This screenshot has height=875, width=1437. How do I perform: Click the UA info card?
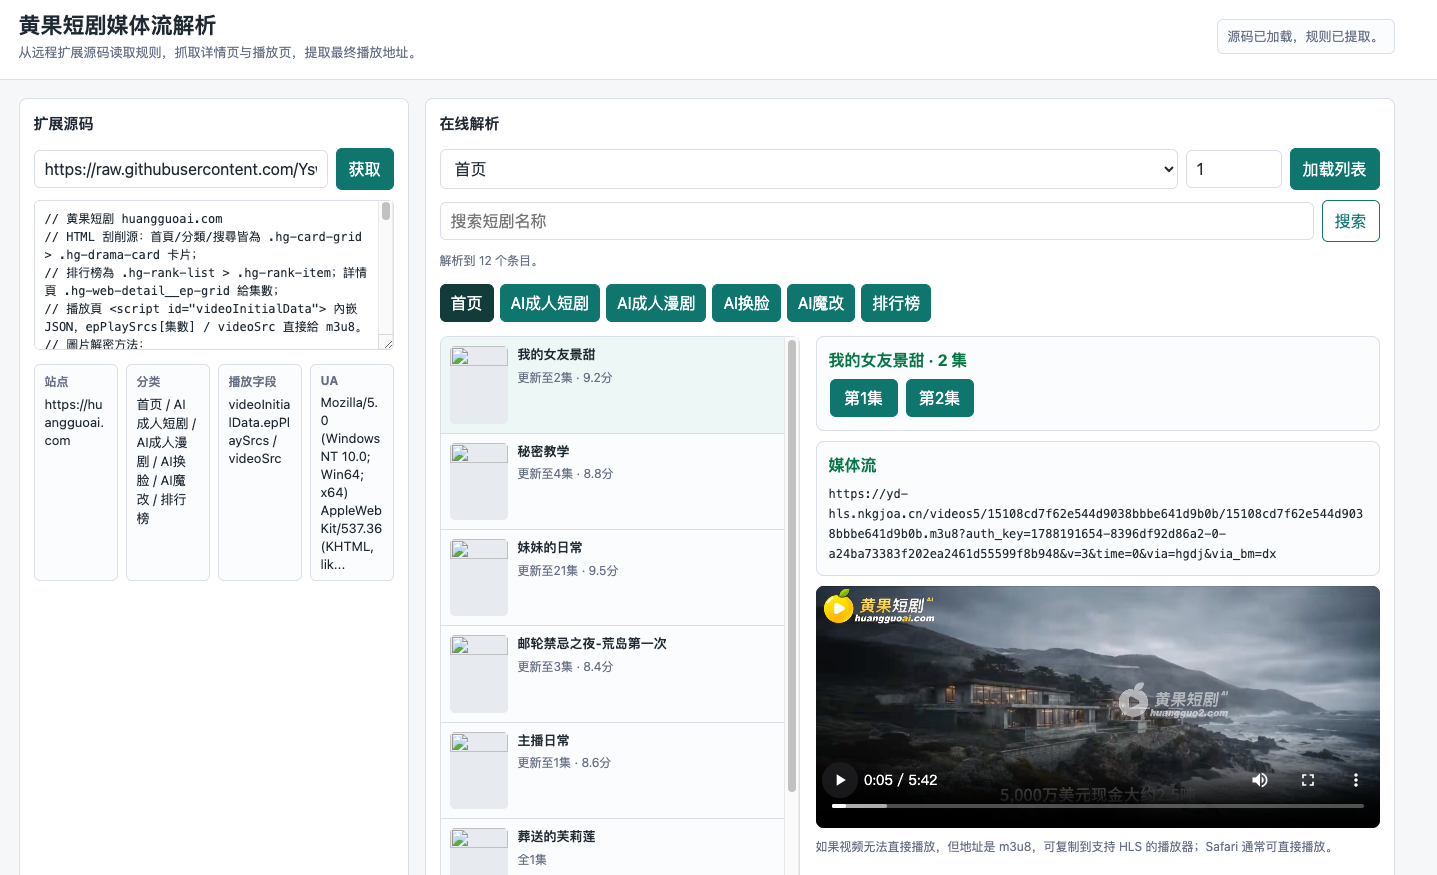[x=352, y=472]
